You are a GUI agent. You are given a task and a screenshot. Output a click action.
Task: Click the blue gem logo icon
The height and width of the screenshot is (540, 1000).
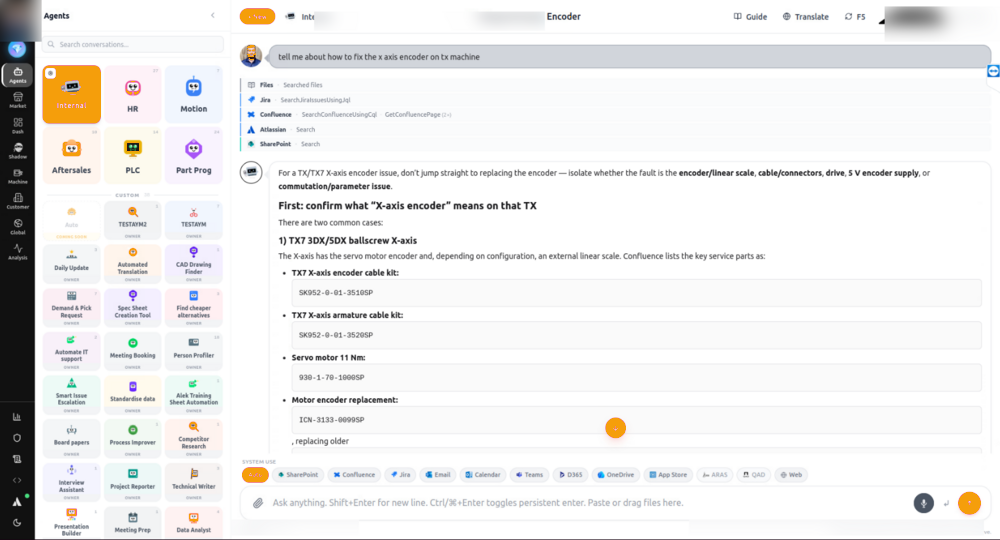coord(17,49)
